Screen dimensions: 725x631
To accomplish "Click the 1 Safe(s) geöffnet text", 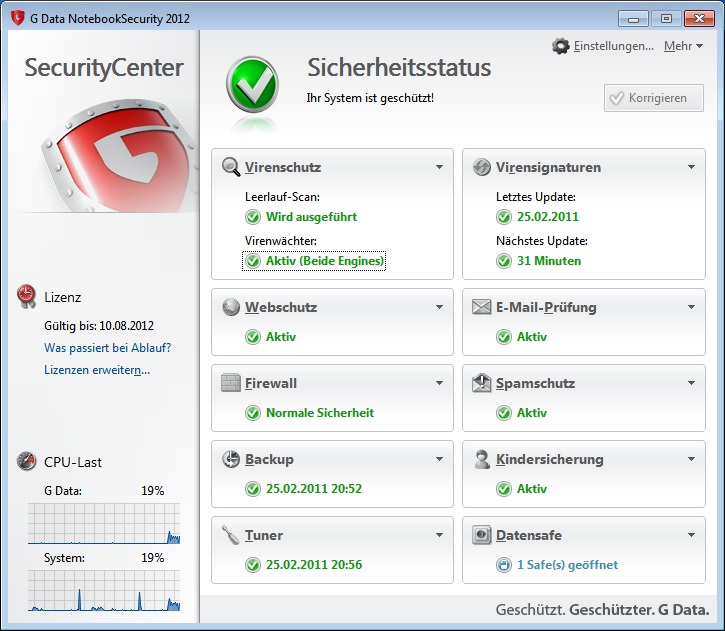I will point(567,564).
